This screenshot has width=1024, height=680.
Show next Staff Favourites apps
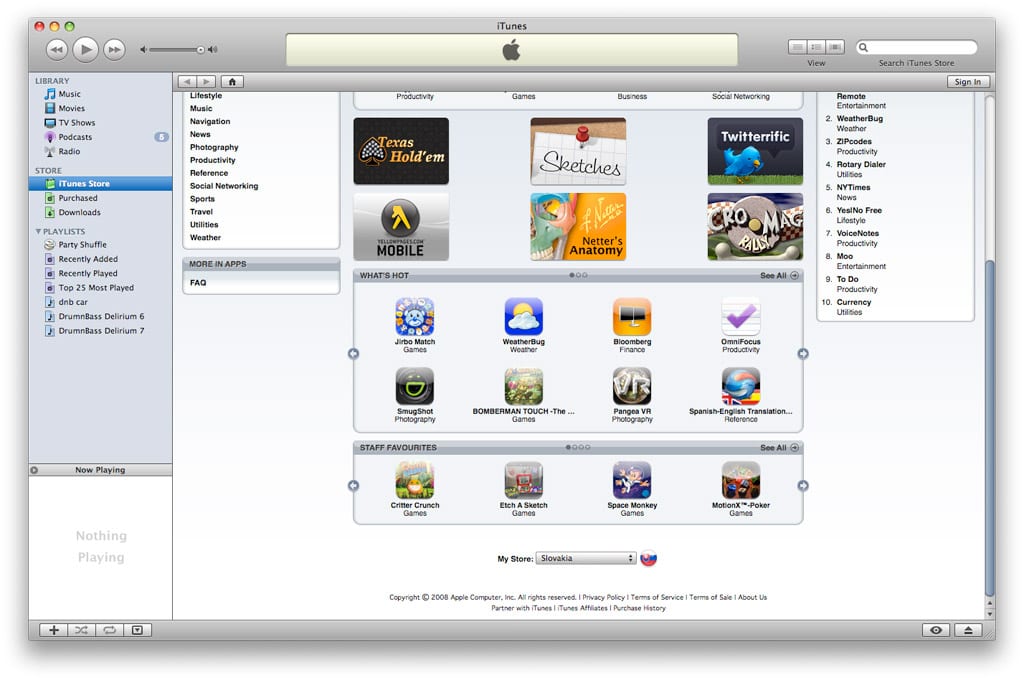tap(803, 486)
